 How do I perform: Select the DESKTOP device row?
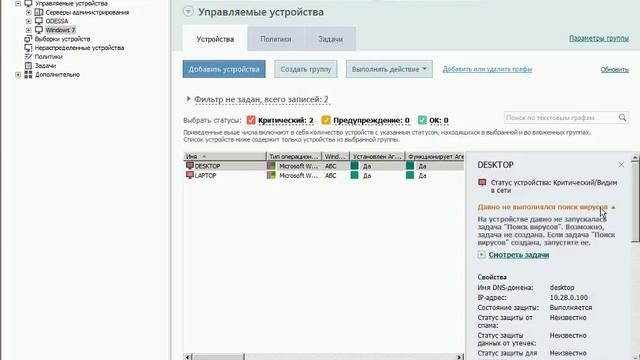[324, 166]
